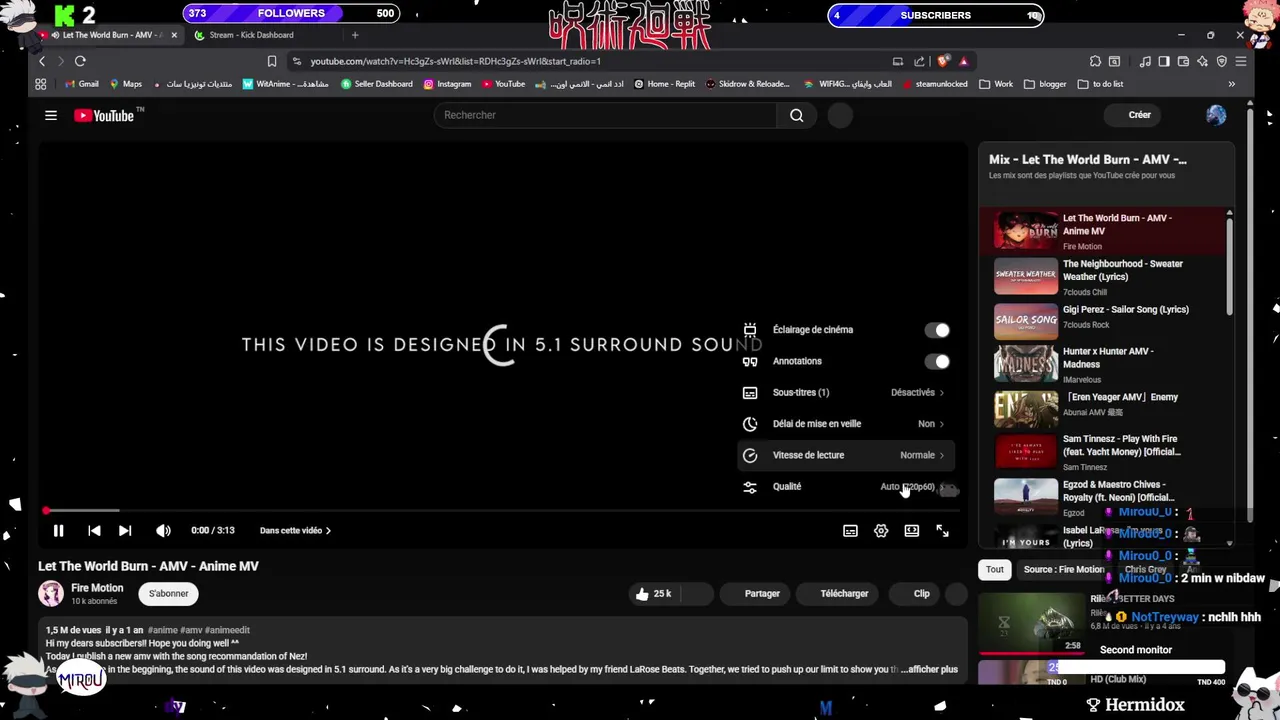Go back in browser history
This screenshot has width=1280, height=720.
tap(42, 61)
